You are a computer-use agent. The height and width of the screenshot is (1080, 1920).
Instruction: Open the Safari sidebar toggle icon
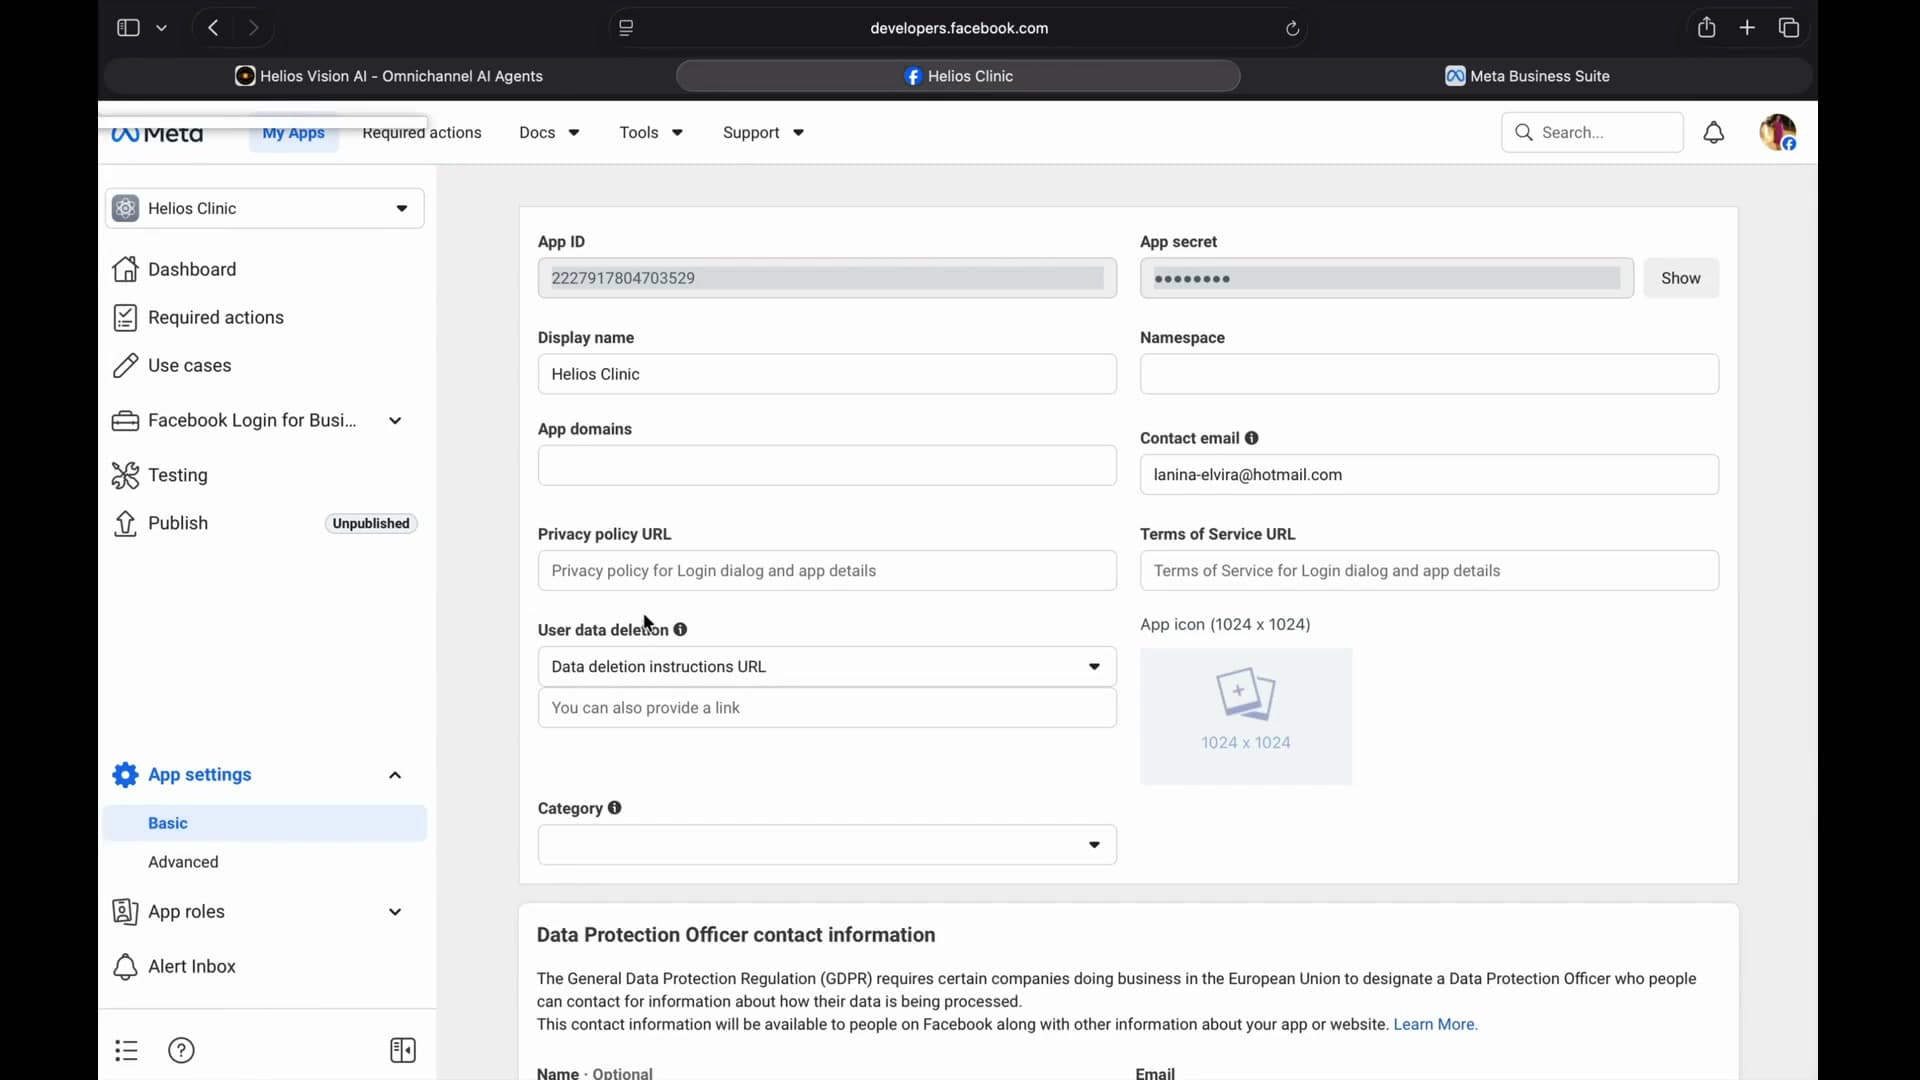tap(127, 28)
